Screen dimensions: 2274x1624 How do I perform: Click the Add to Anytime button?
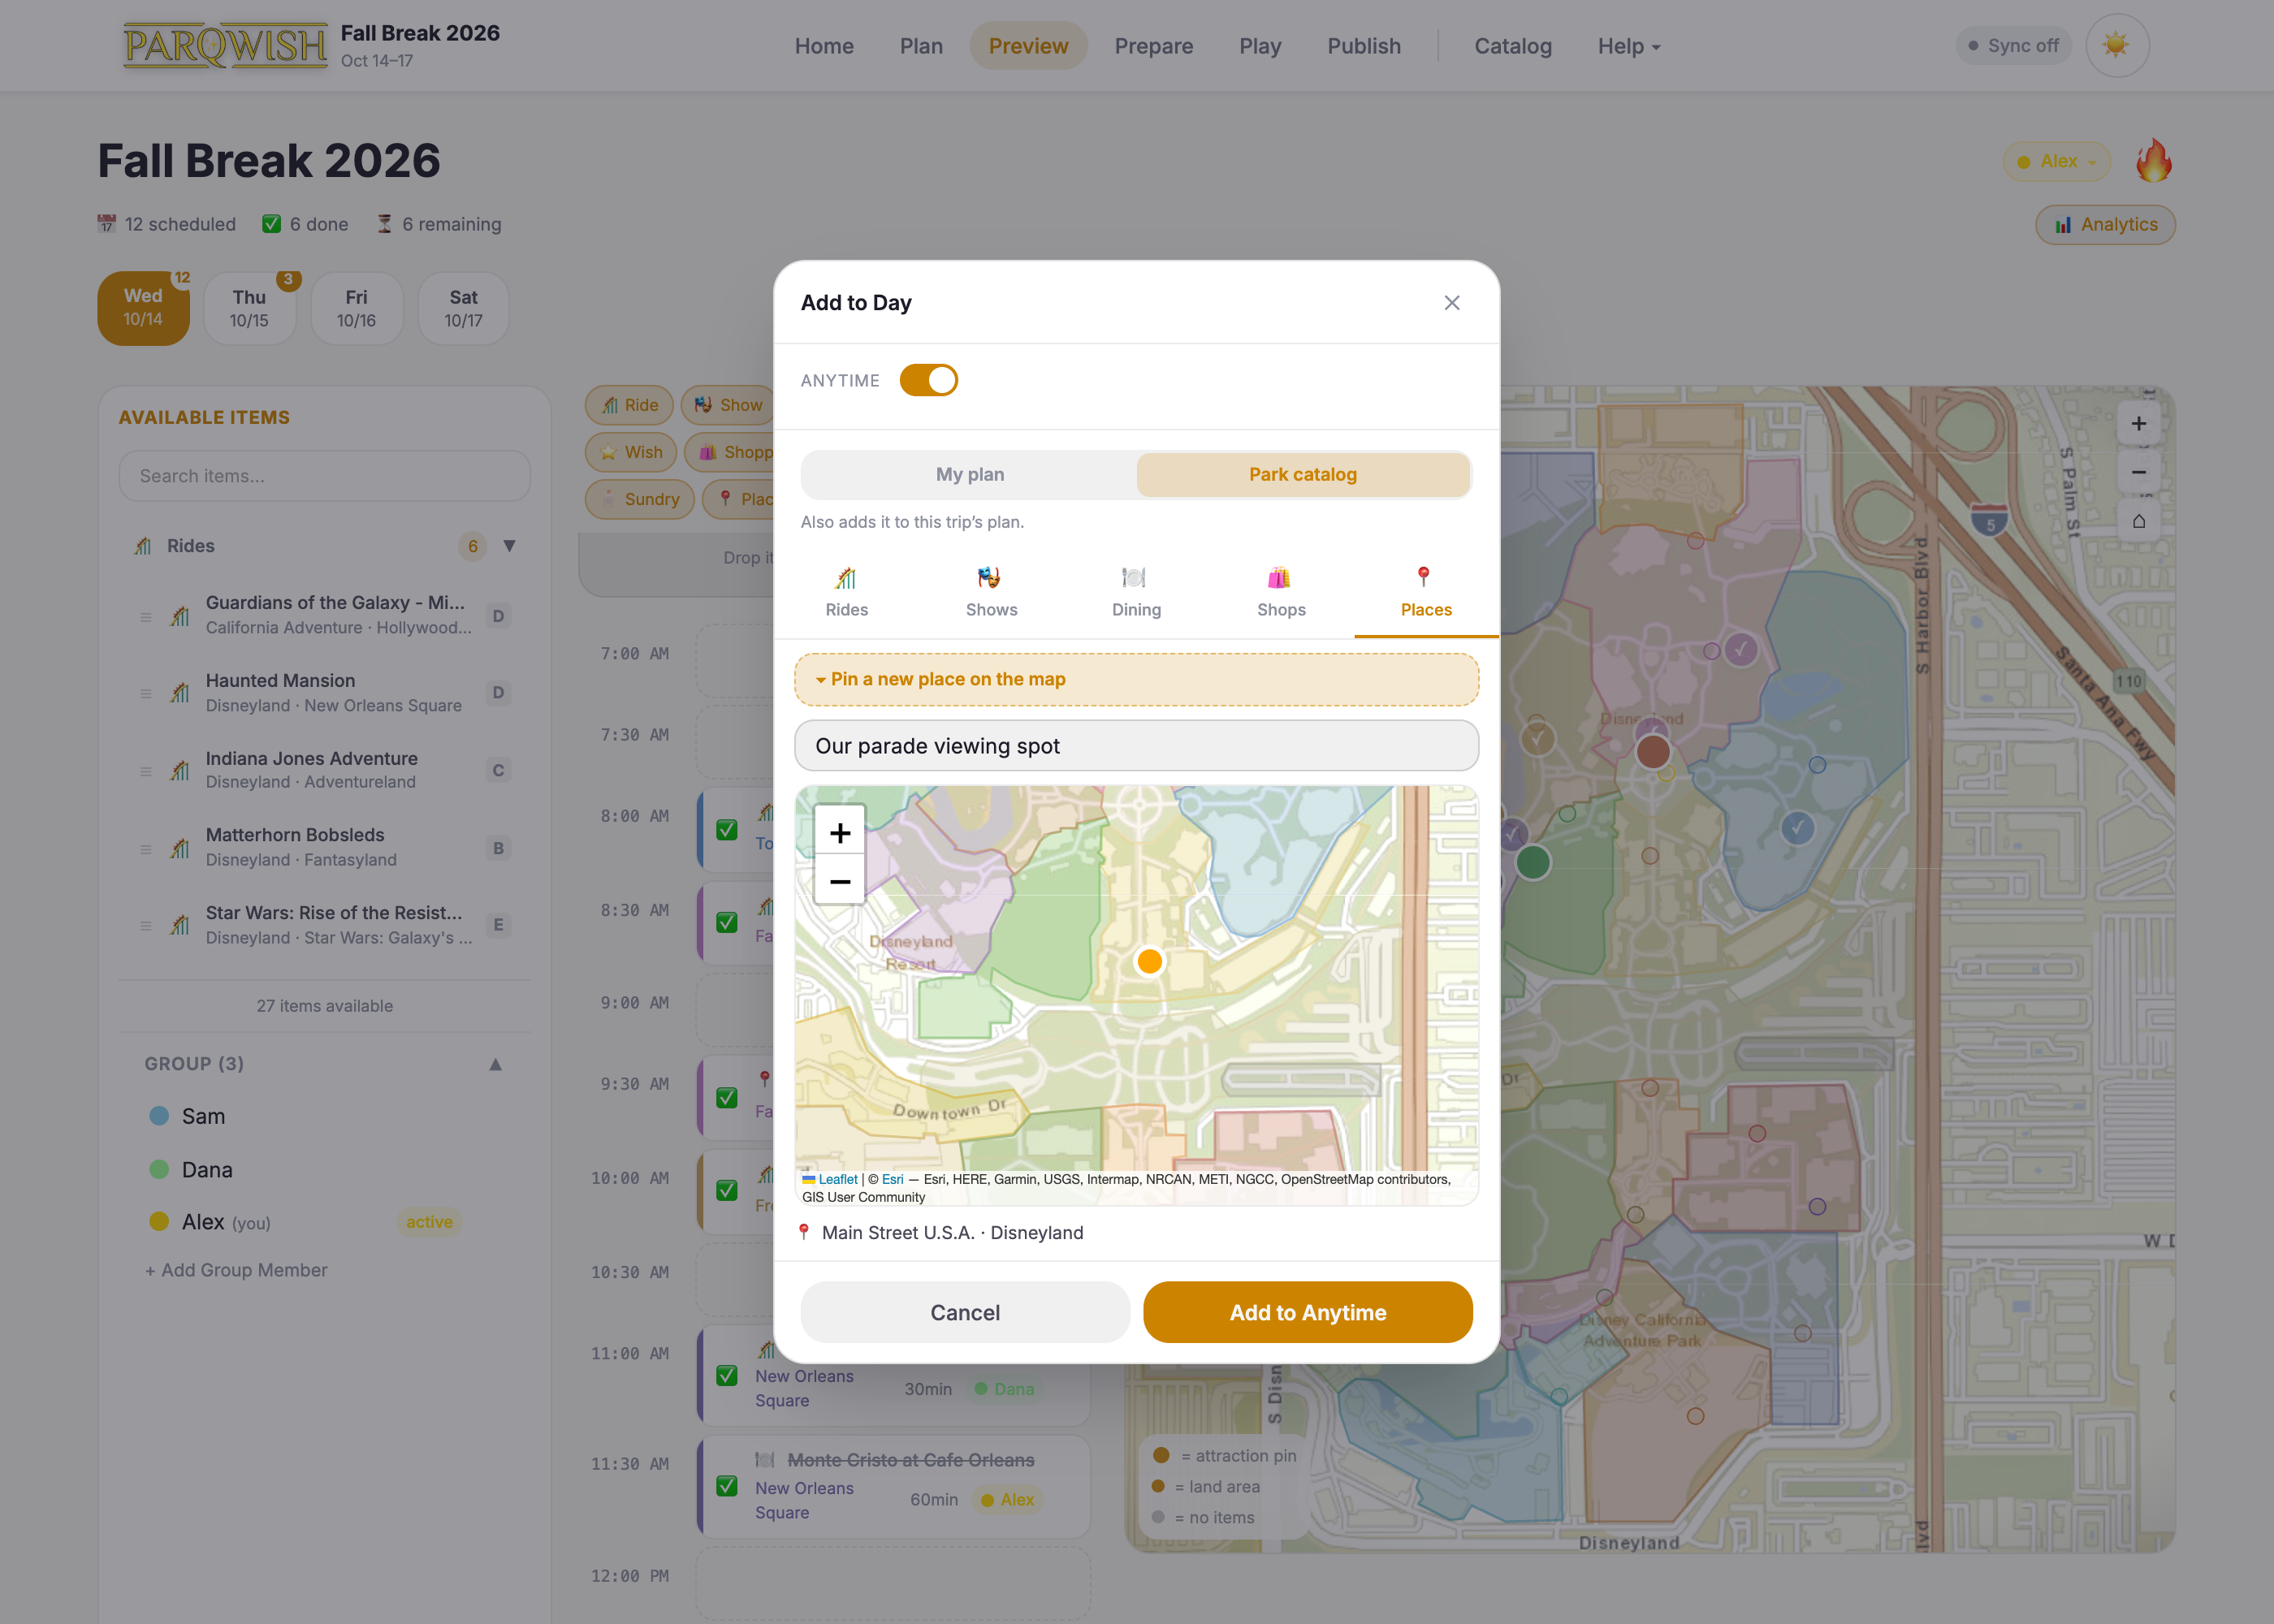pos(1308,1312)
